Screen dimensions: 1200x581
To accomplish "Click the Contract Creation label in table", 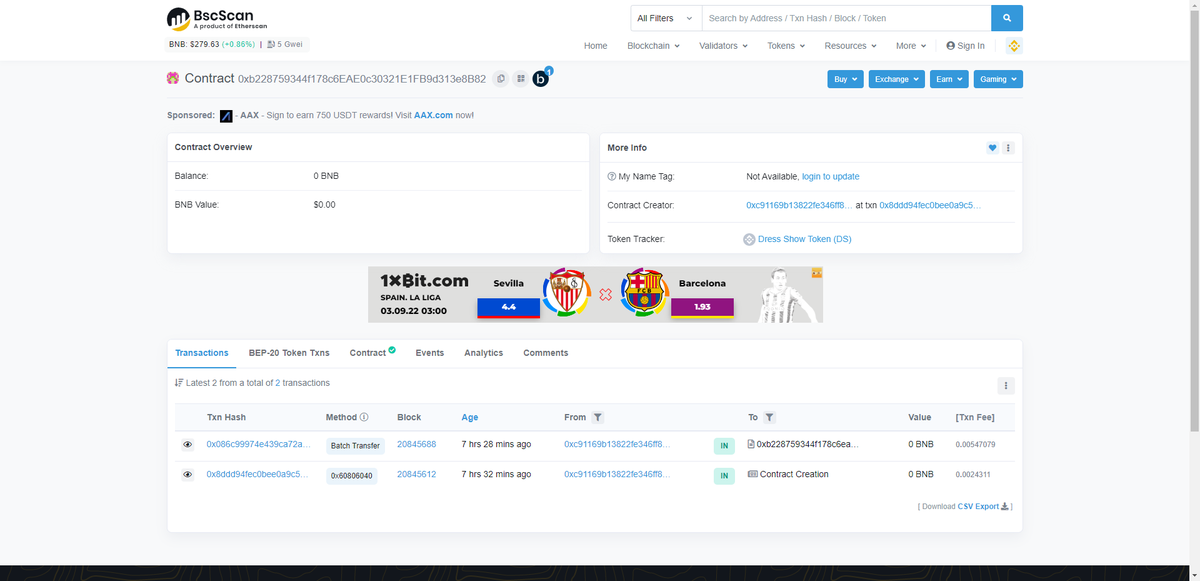I will coord(794,474).
